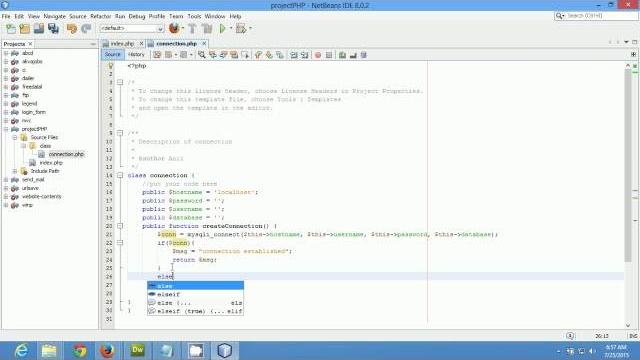
Task: Click the Redo toolbar icon
Action: (86, 29)
